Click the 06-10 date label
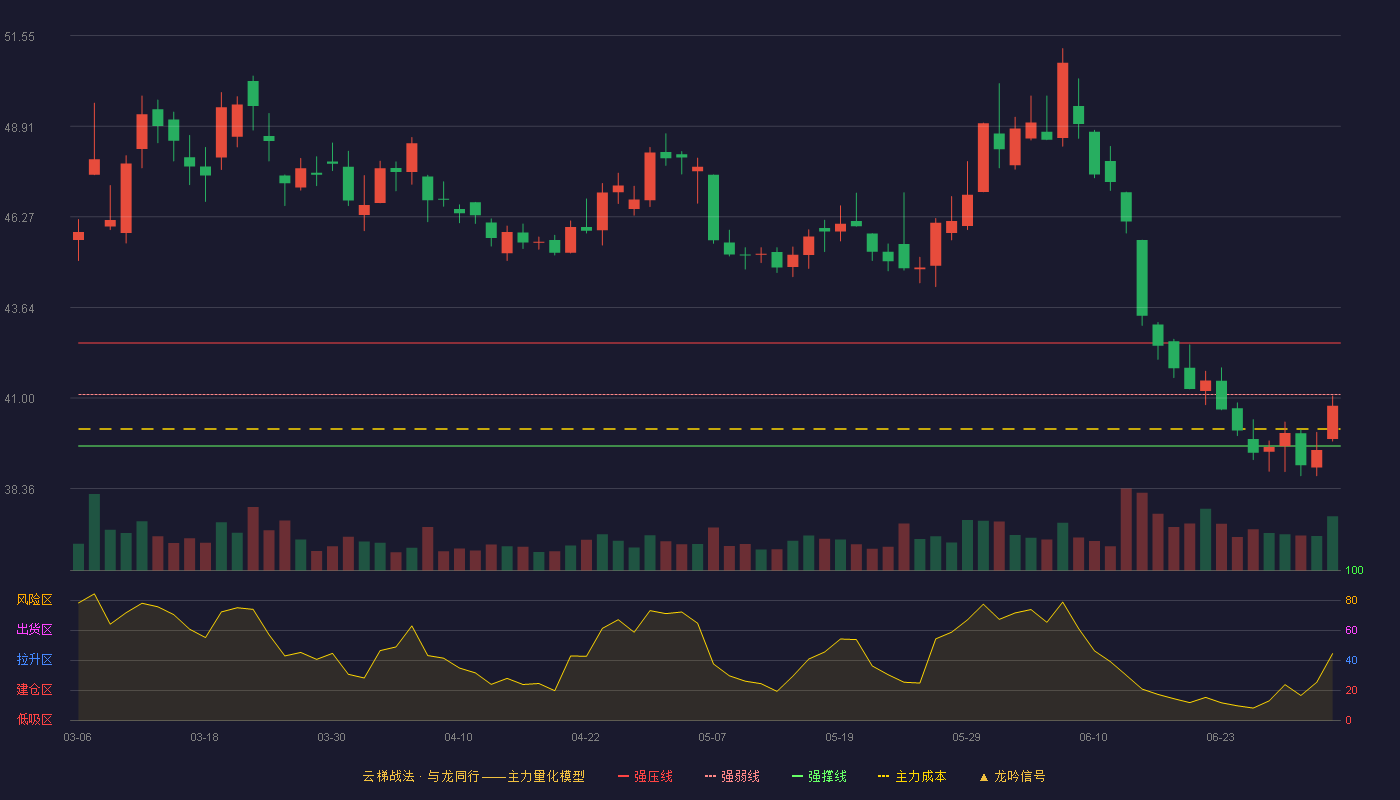Viewport: 1400px width, 800px height. (1093, 737)
